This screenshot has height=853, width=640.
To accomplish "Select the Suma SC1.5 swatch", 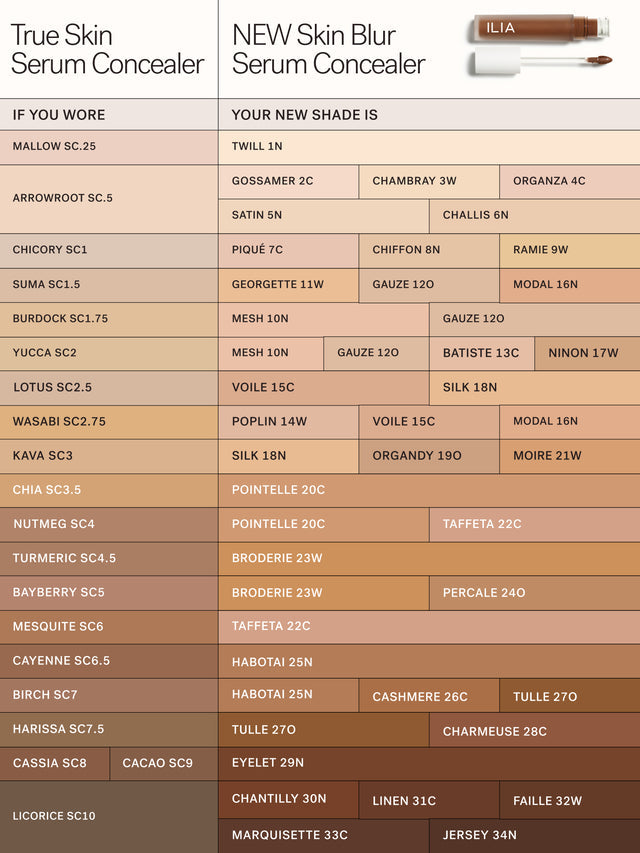I will coord(109,285).
